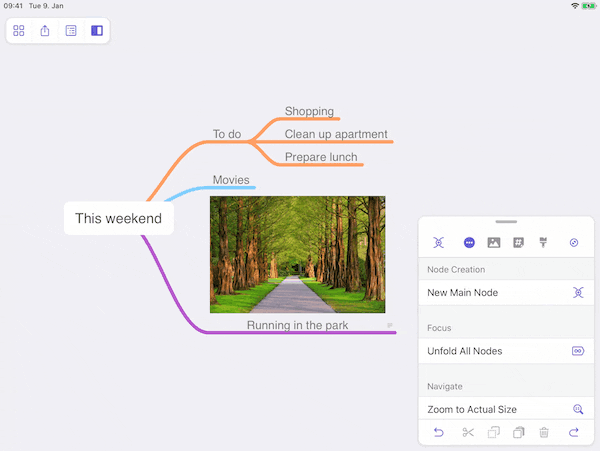
Task: Open the document grid overview icon
Action: 19,31
